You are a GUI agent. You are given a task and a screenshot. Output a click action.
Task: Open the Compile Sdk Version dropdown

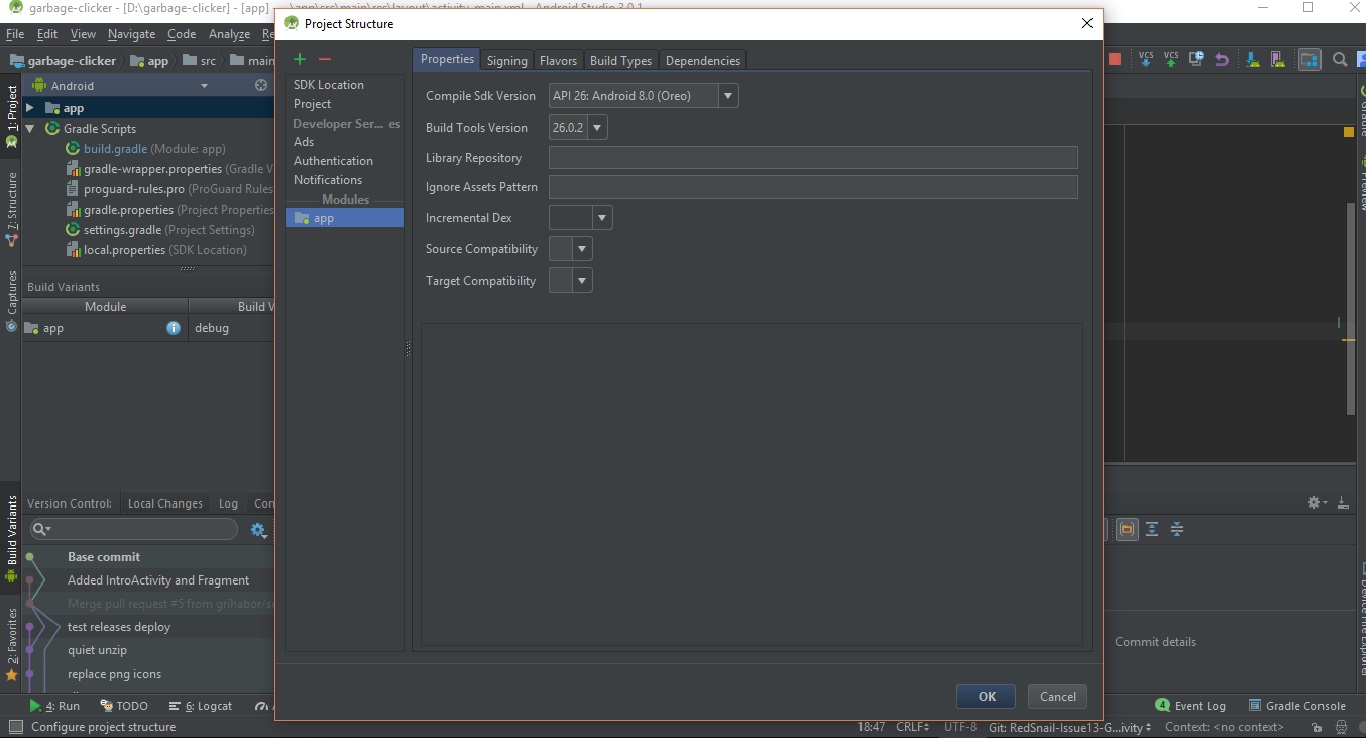[728, 96]
